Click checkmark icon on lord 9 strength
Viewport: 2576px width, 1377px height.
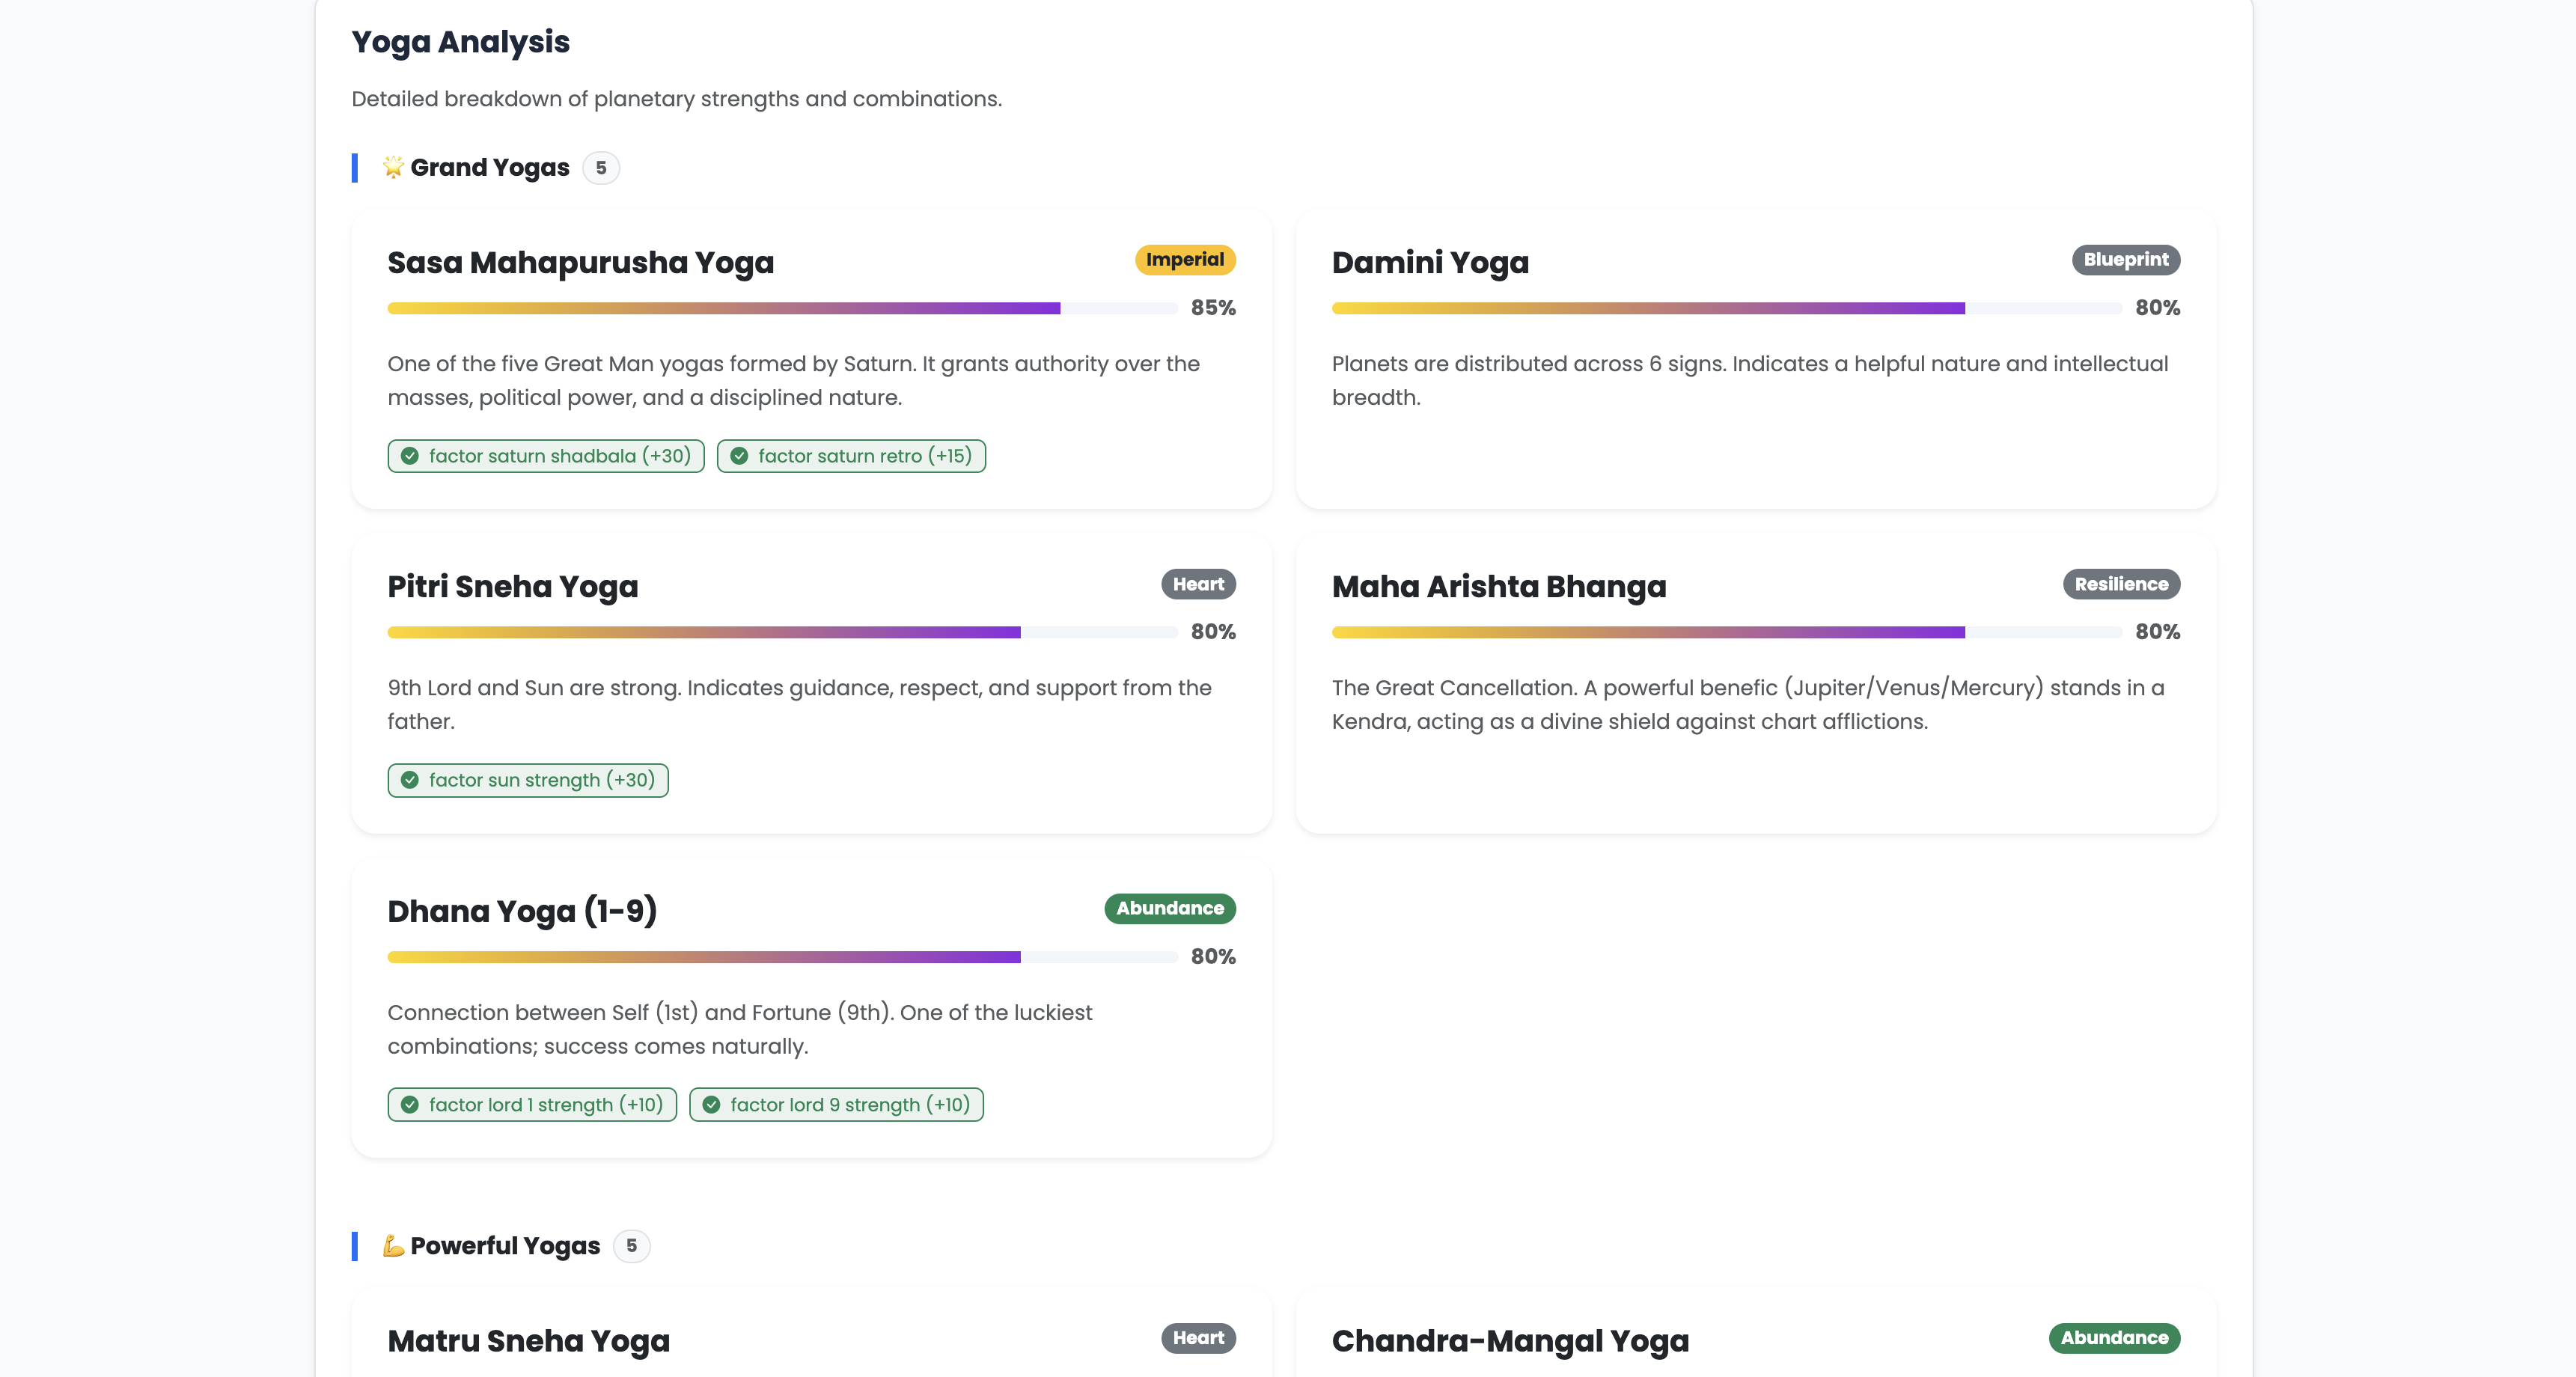coord(711,1105)
